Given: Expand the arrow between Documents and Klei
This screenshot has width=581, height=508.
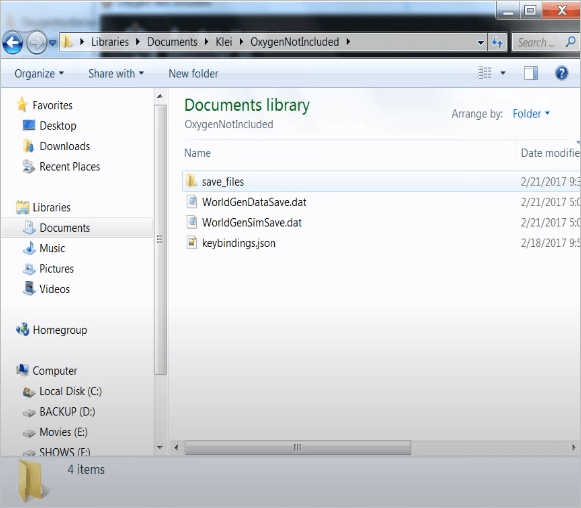Looking at the screenshot, I should click(x=206, y=42).
